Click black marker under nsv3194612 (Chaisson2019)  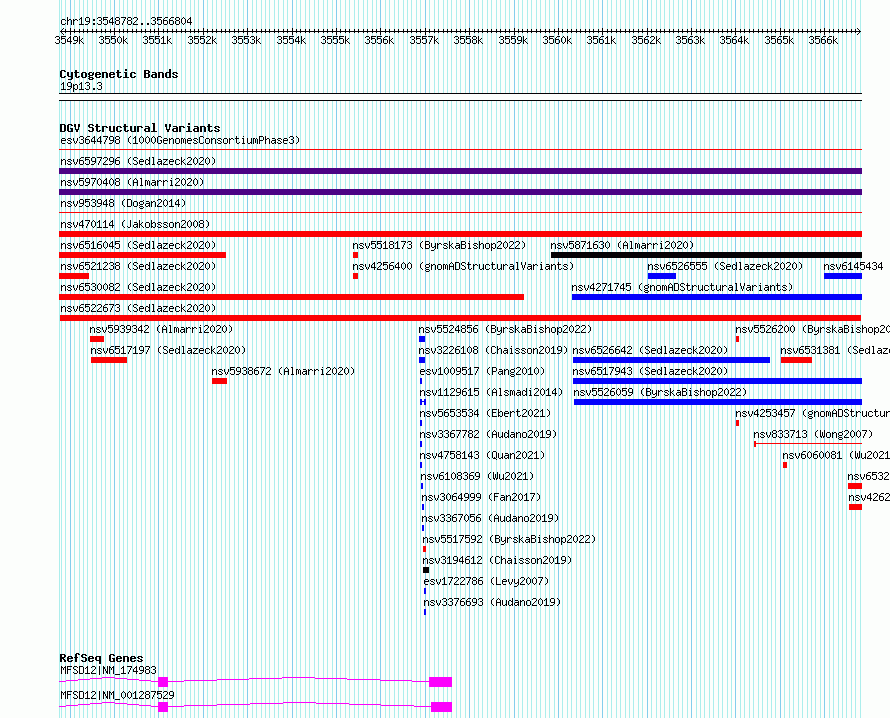(426, 570)
